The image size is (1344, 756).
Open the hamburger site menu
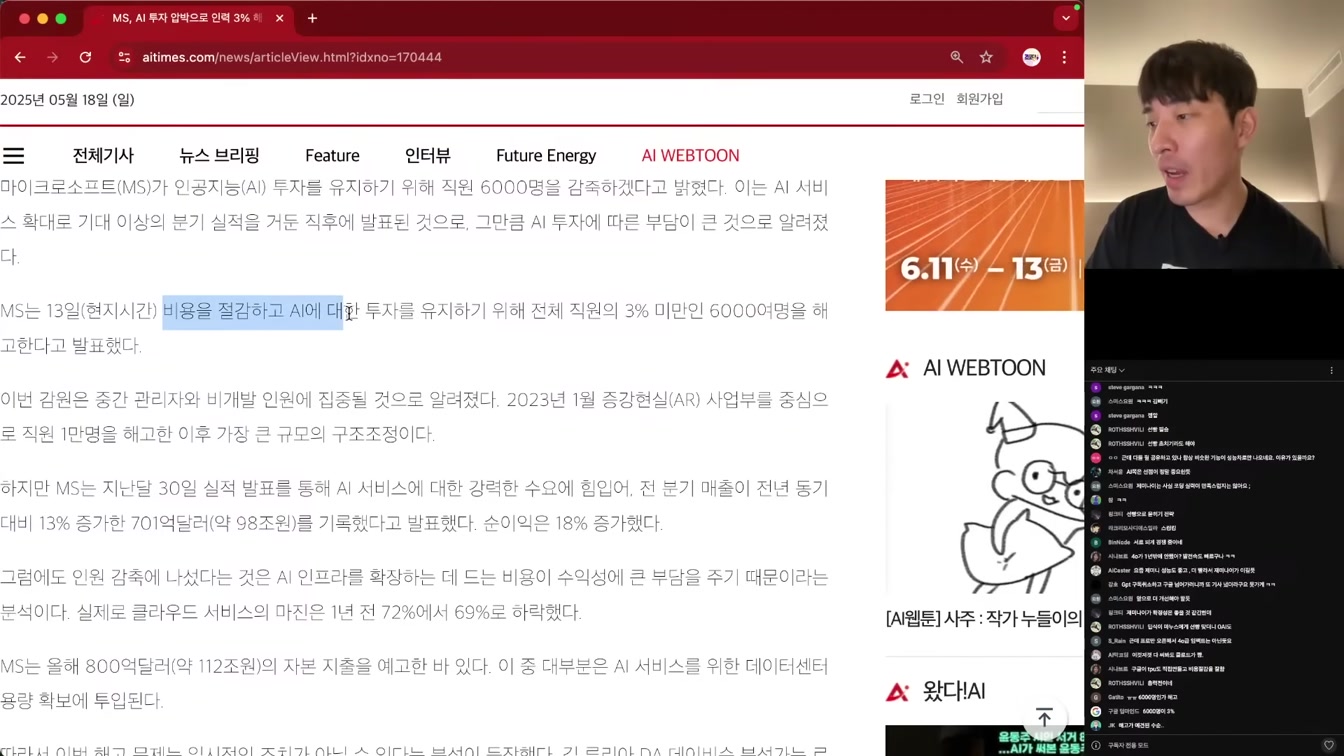tap(13, 155)
